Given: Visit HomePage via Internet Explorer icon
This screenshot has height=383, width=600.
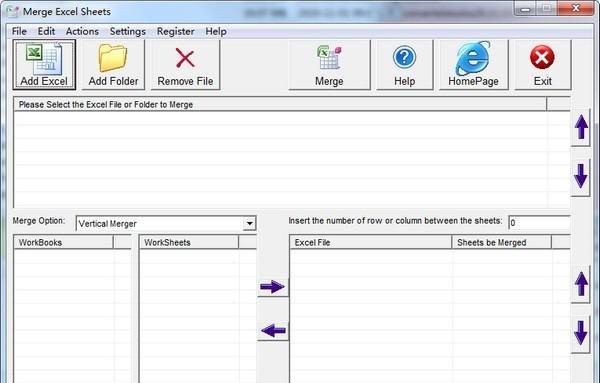Looking at the screenshot, I should pyautogui.click(x=473, y=65).
